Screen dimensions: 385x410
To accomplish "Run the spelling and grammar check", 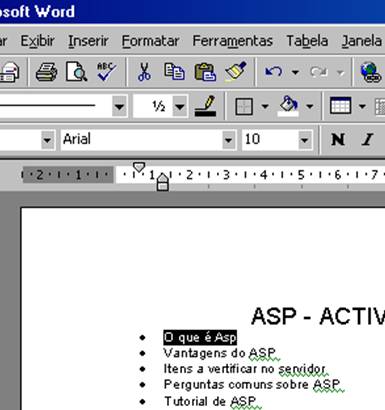I will 106,71.
